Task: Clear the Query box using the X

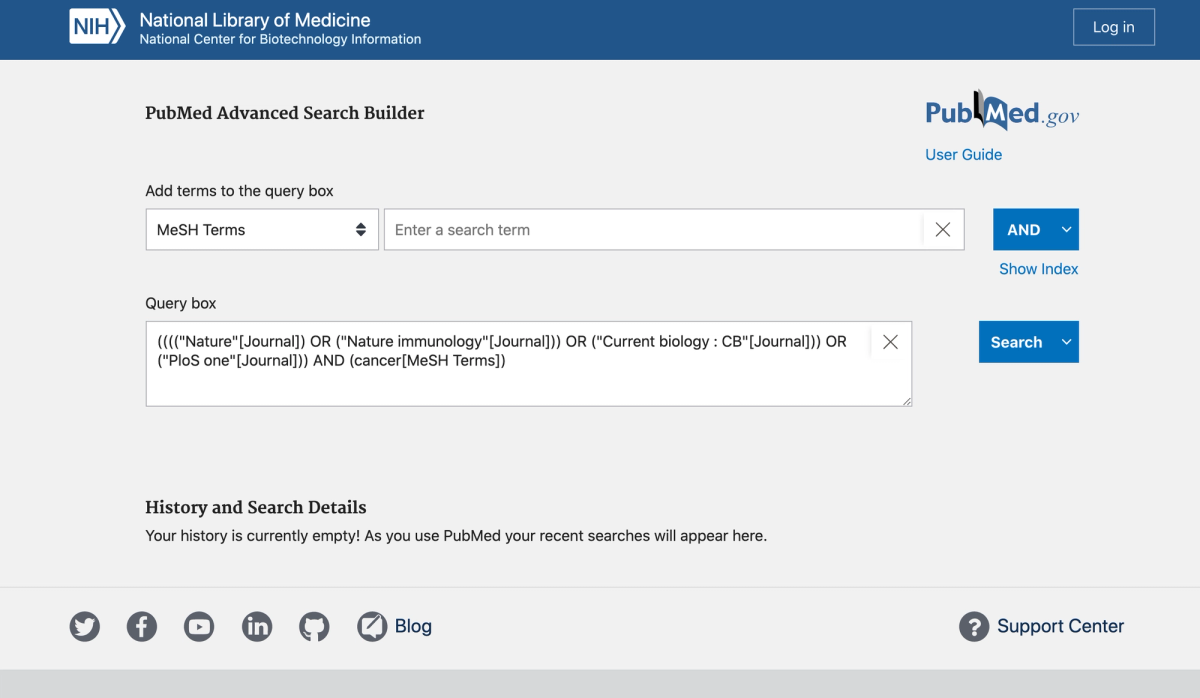Action: point(890,341)
